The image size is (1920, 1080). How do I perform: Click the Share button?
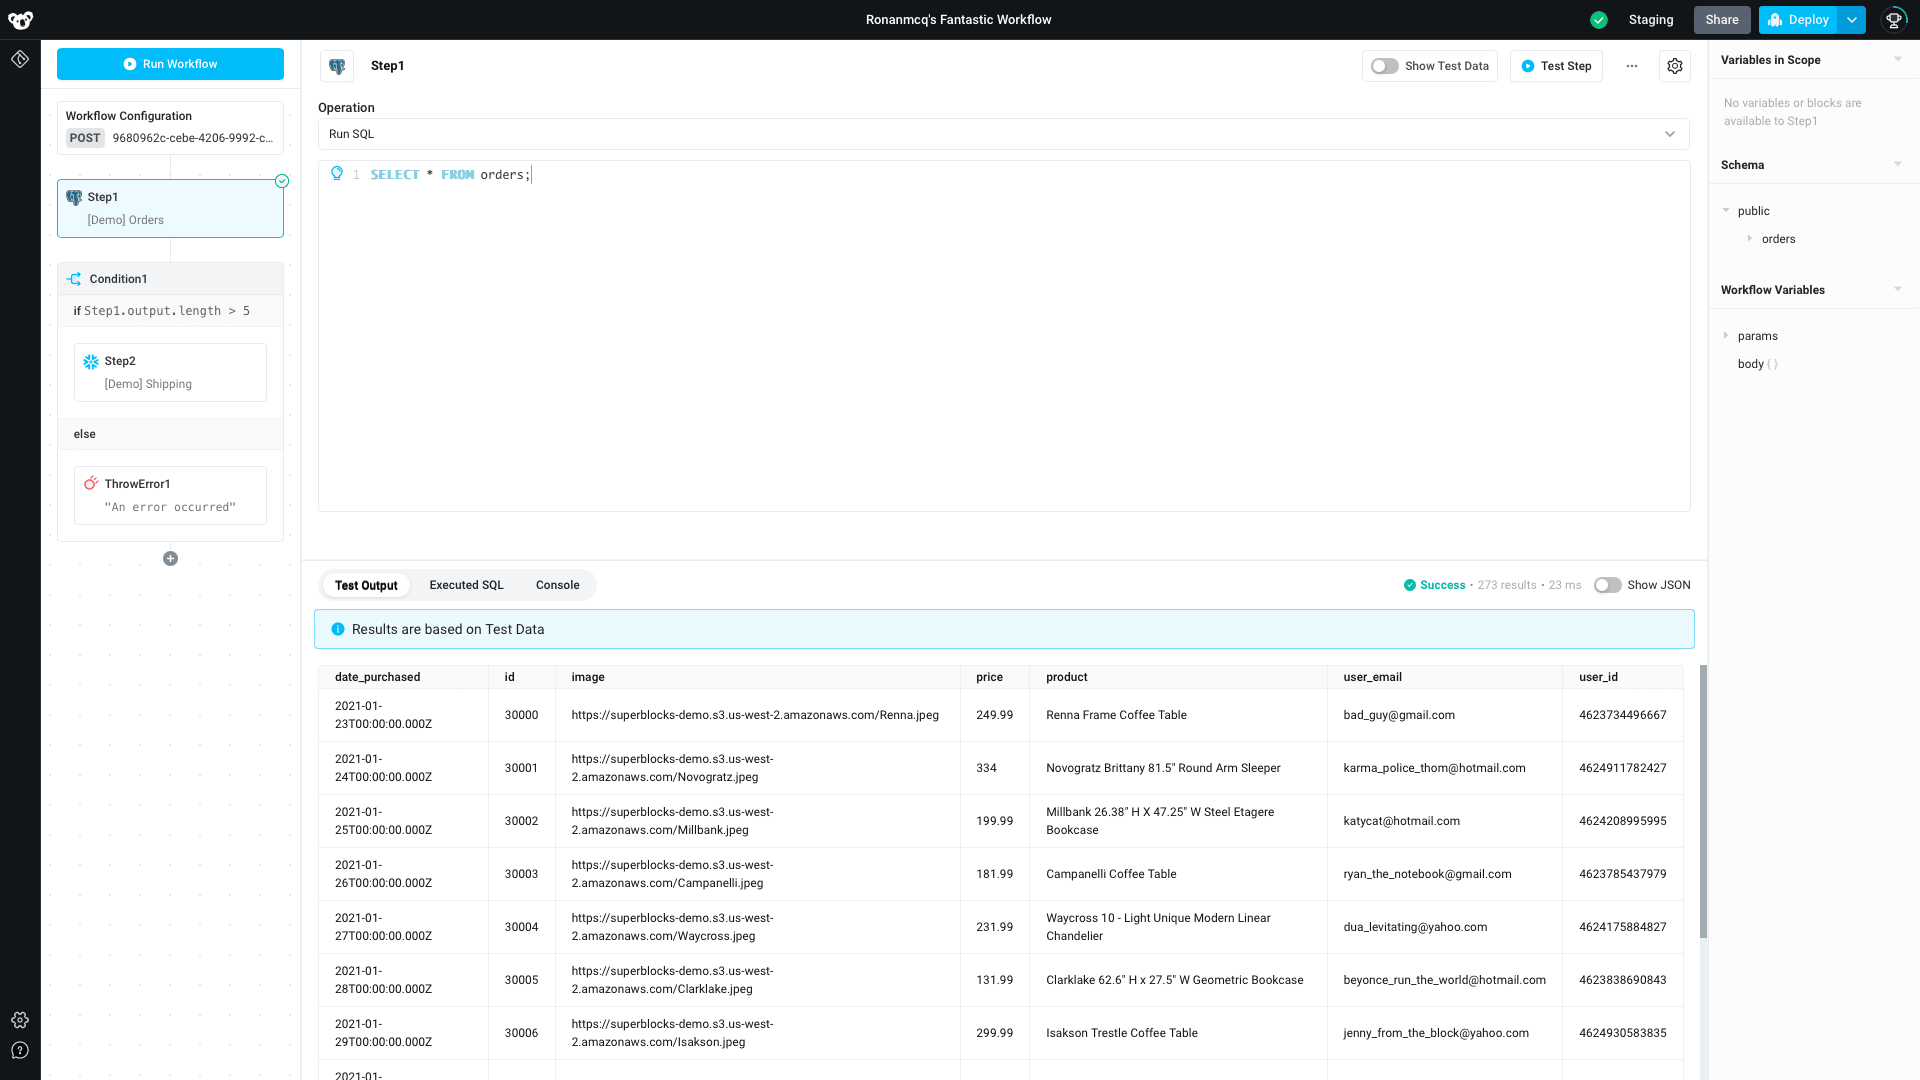click(1722, 20)
